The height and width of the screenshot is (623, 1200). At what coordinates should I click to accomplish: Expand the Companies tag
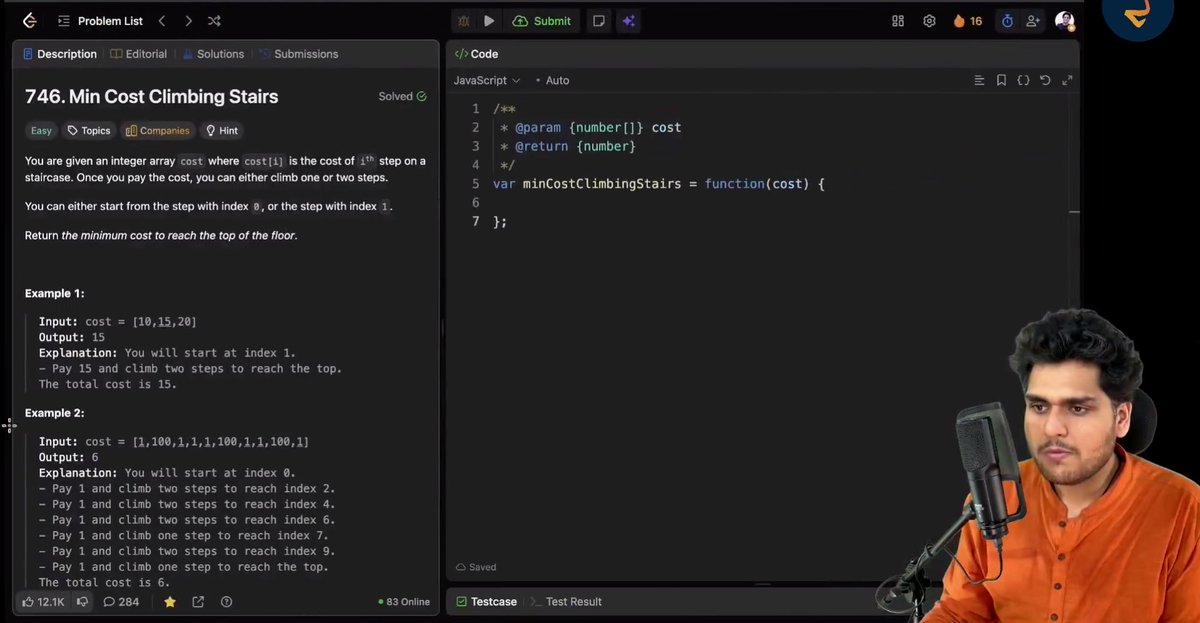point(158,131)
